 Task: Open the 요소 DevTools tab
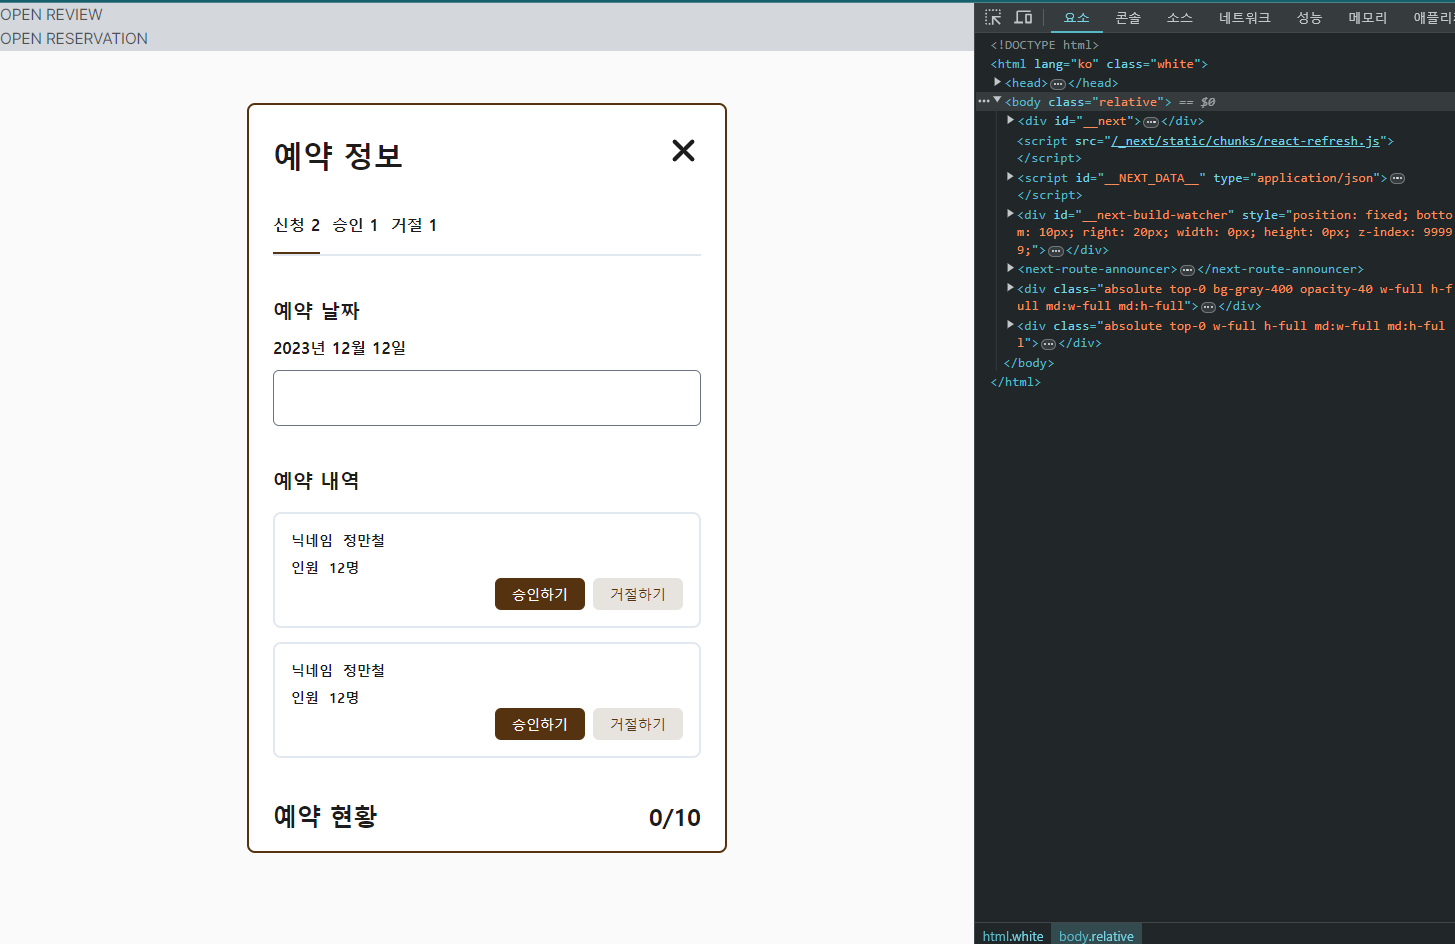click(1077, 18)
